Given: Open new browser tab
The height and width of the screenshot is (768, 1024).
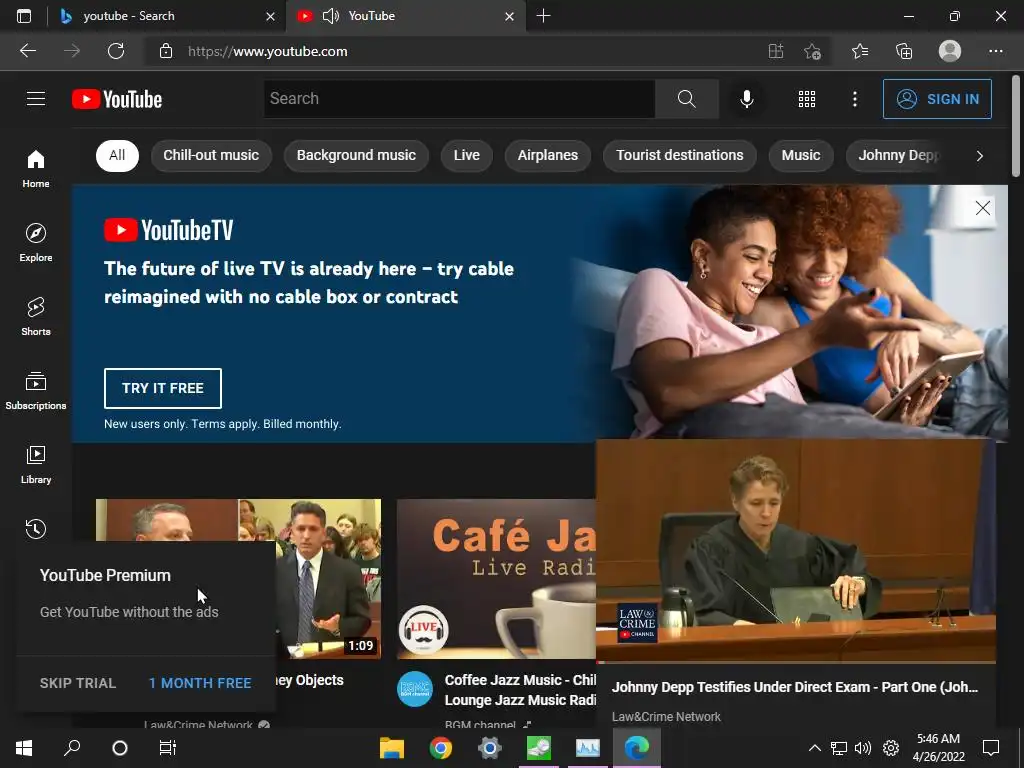Looking at the screenshot, I should 543,16.
